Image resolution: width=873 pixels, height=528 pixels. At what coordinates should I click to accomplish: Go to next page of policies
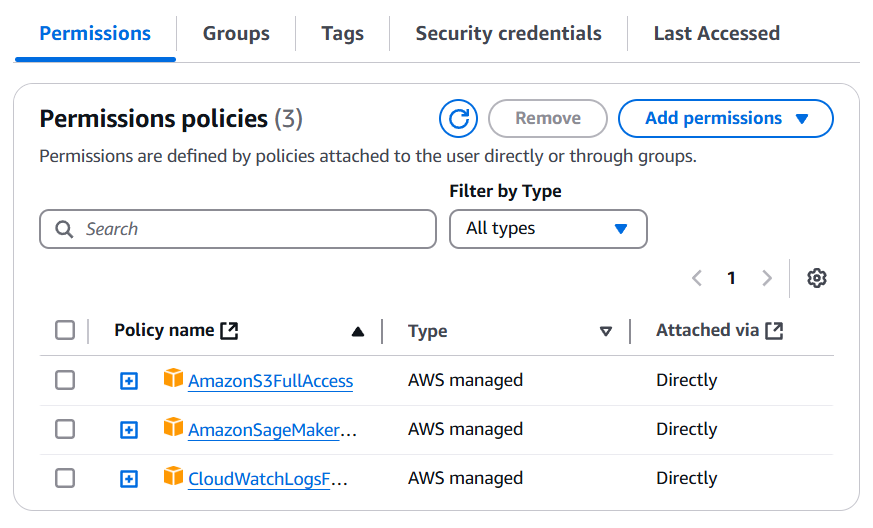pyautogui.click(x=767, y=278)
